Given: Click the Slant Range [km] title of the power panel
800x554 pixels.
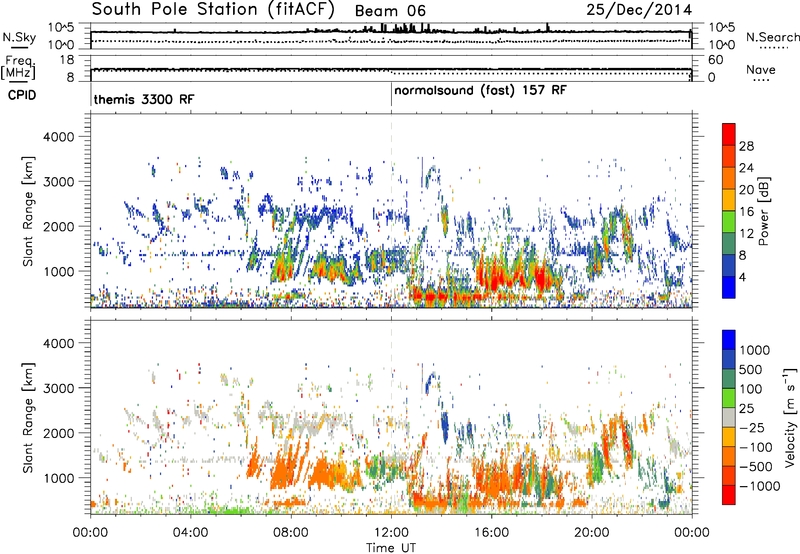Looking at the screenshot, I should (28, 211).
